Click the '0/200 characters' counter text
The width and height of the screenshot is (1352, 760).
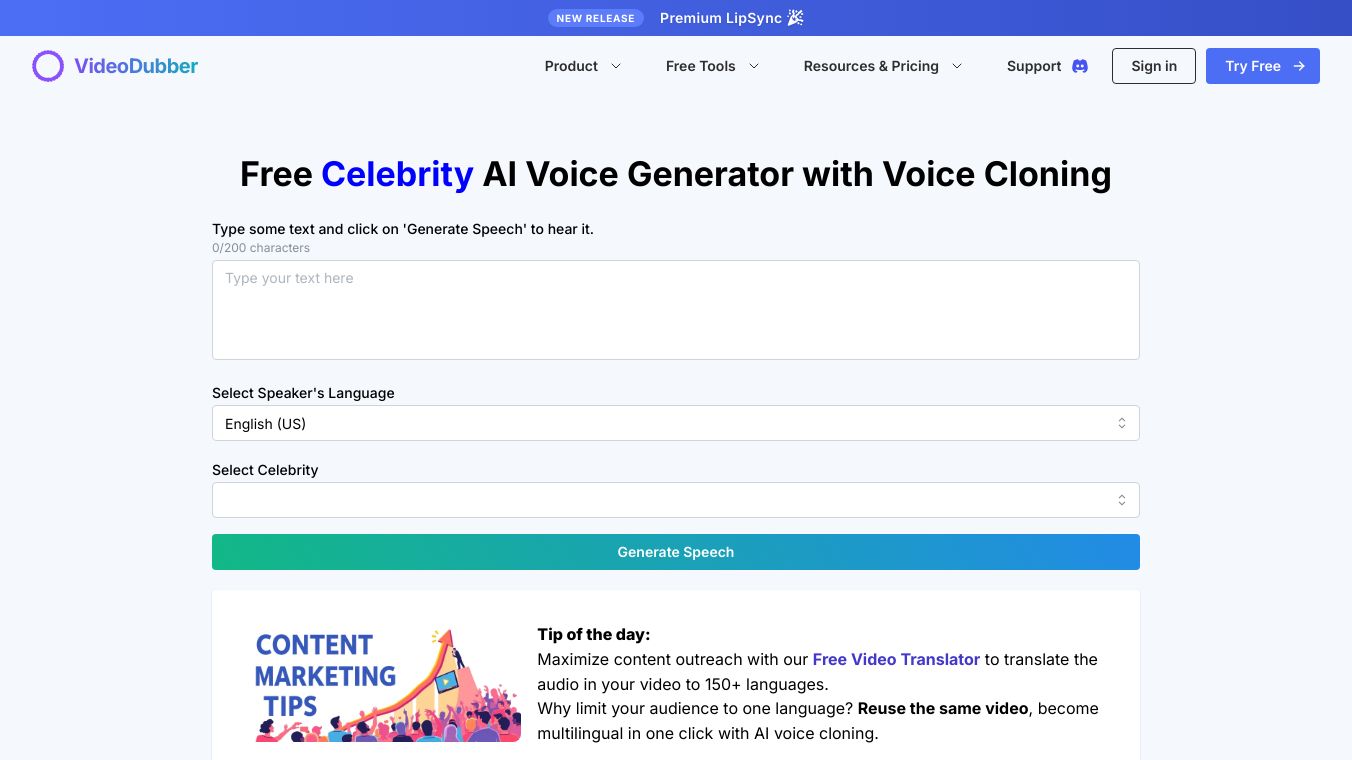261,248
